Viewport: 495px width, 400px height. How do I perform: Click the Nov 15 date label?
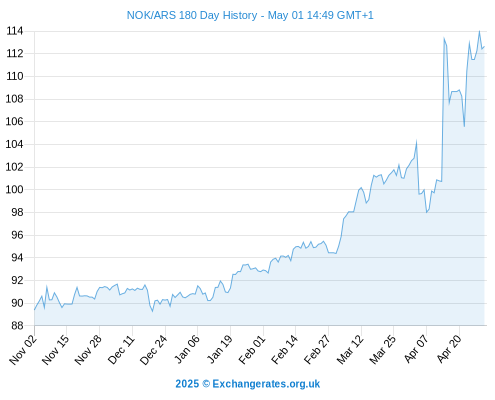56,349
